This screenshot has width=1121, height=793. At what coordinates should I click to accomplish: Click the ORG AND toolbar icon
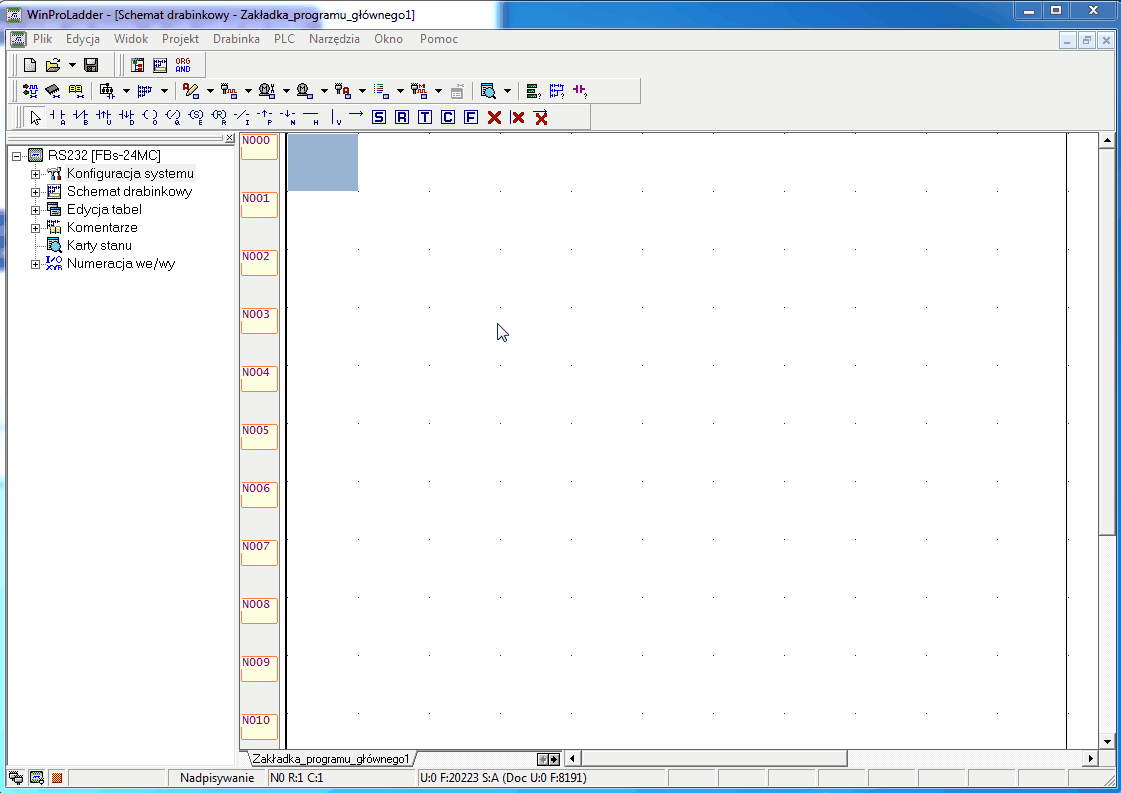point(183,65)
